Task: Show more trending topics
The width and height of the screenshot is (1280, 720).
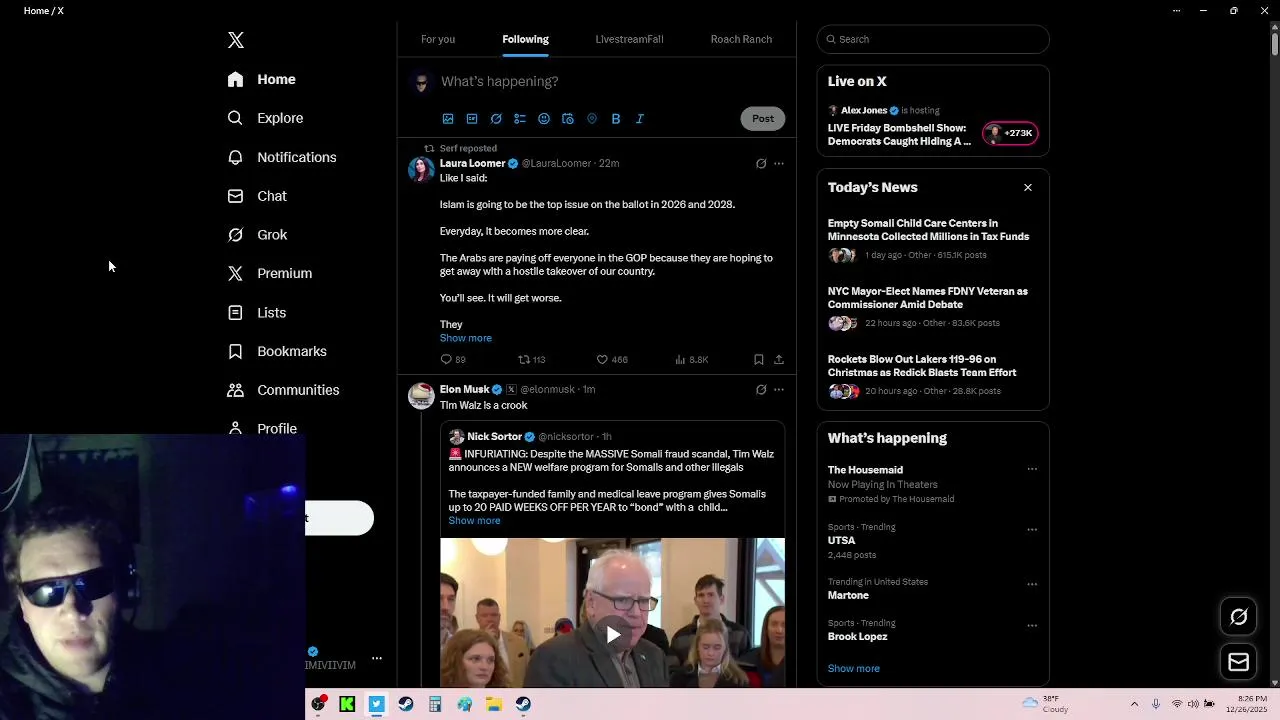Action: point(854,668)
